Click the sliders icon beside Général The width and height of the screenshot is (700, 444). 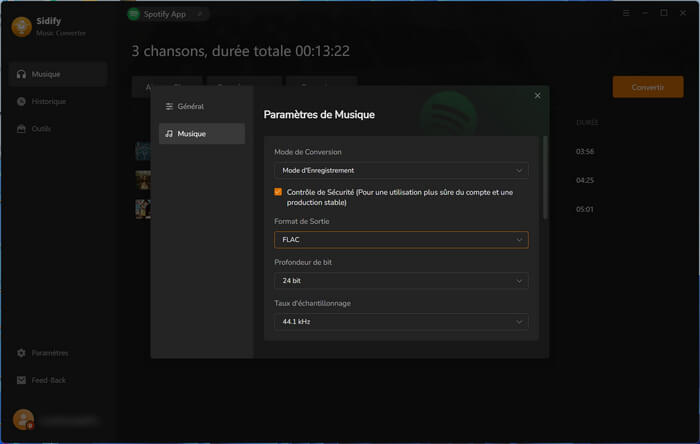169,106
